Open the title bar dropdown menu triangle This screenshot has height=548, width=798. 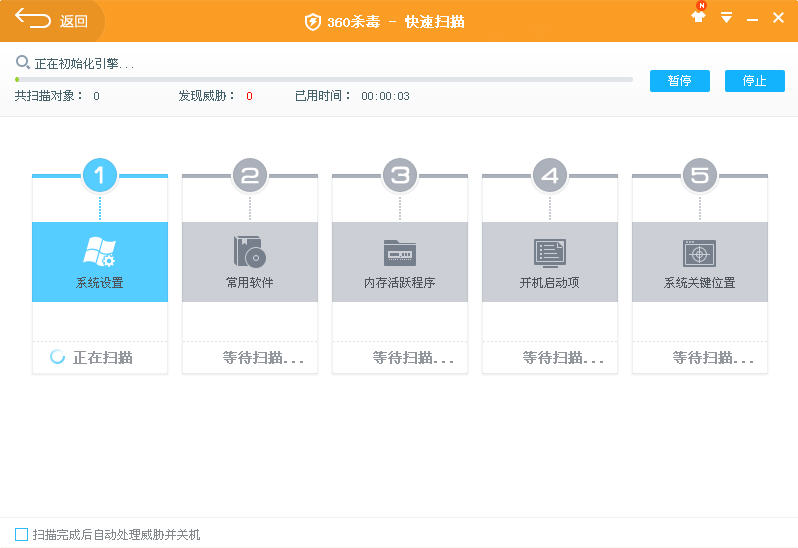[726, 18]
